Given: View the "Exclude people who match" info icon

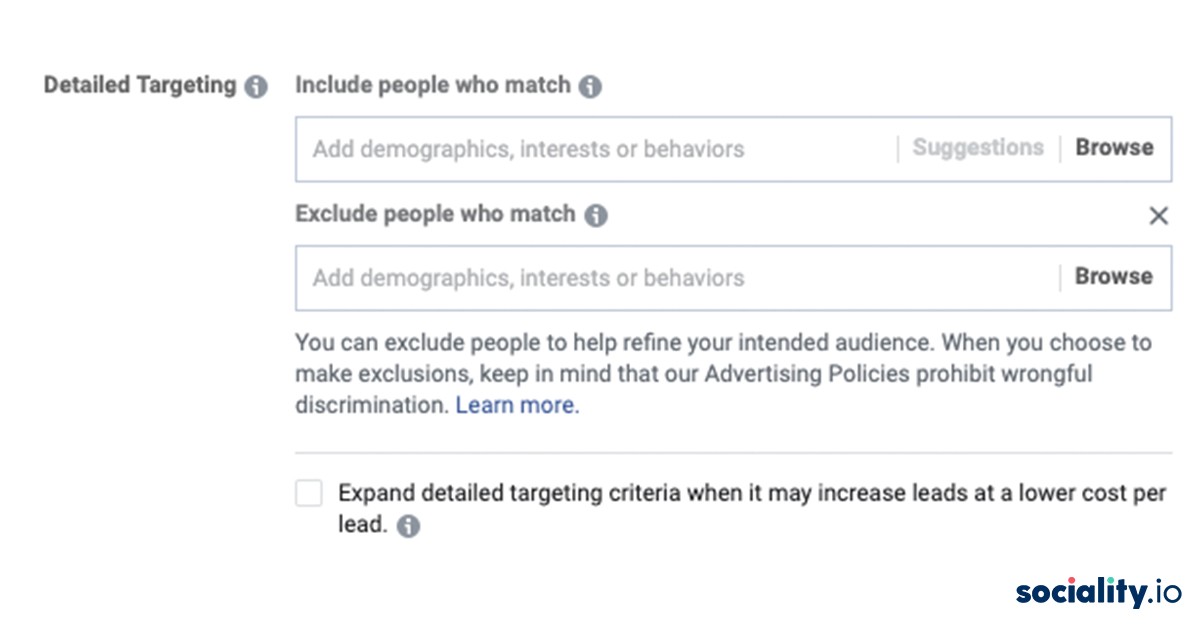Looking at the screenshot, I should pos(596,214).
